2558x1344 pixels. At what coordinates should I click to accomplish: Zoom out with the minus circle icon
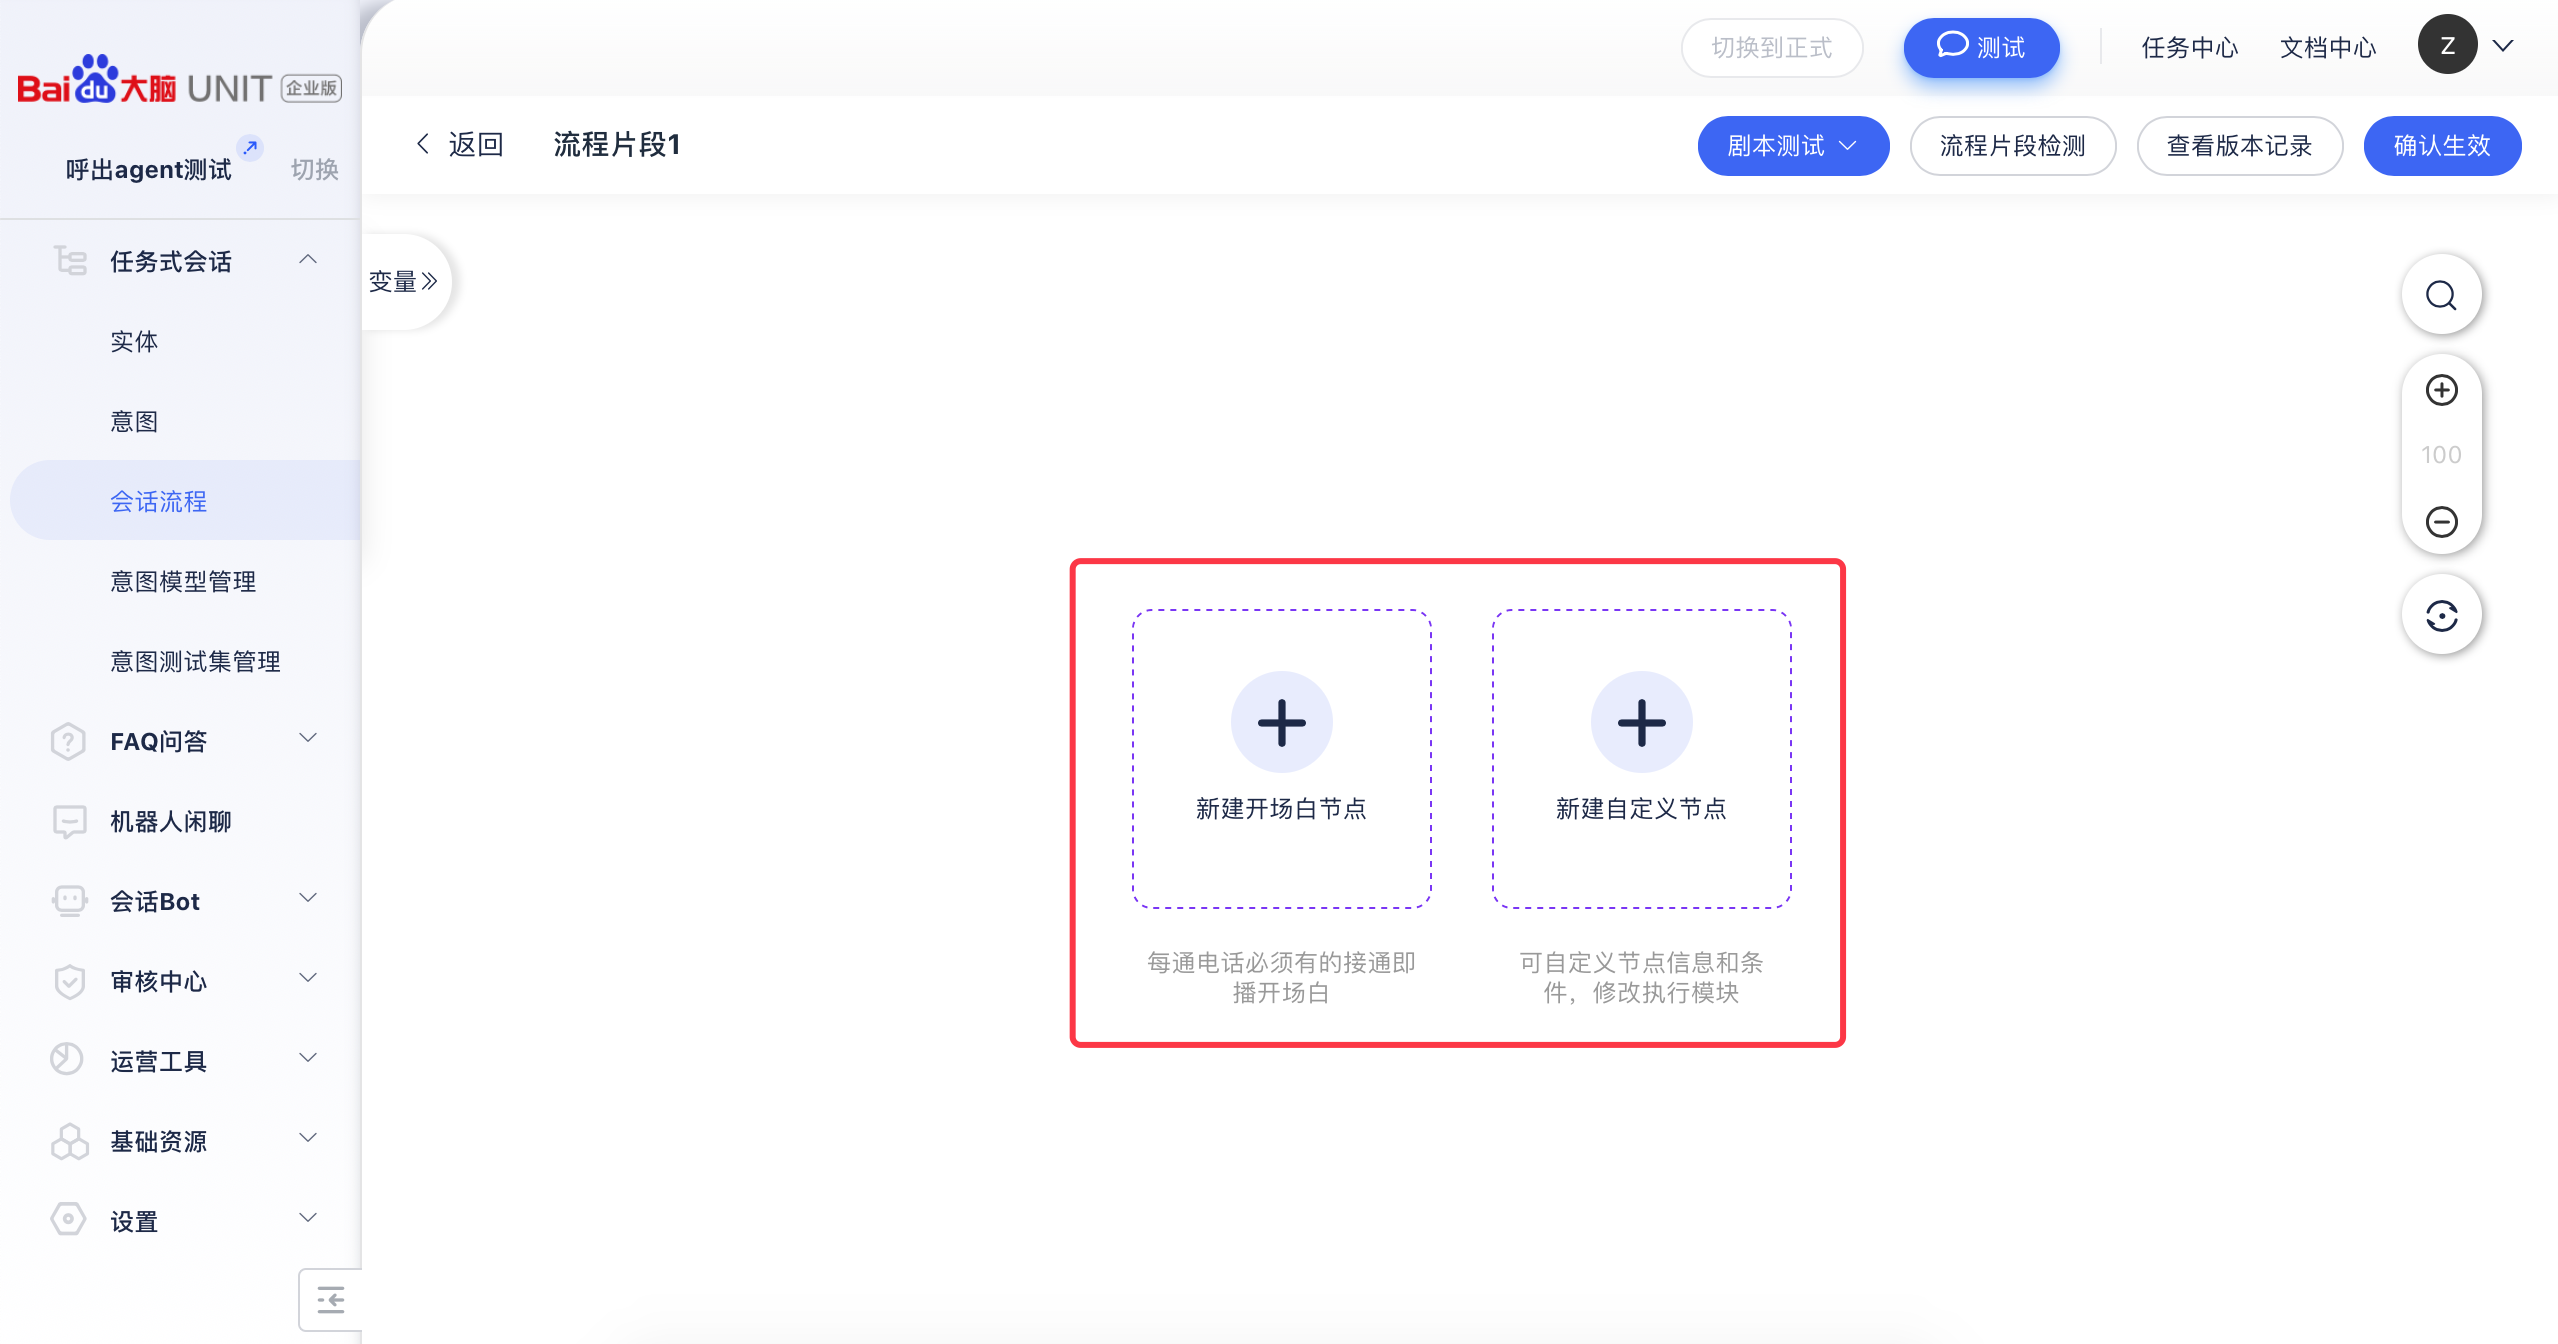(x=2441, y=521)
